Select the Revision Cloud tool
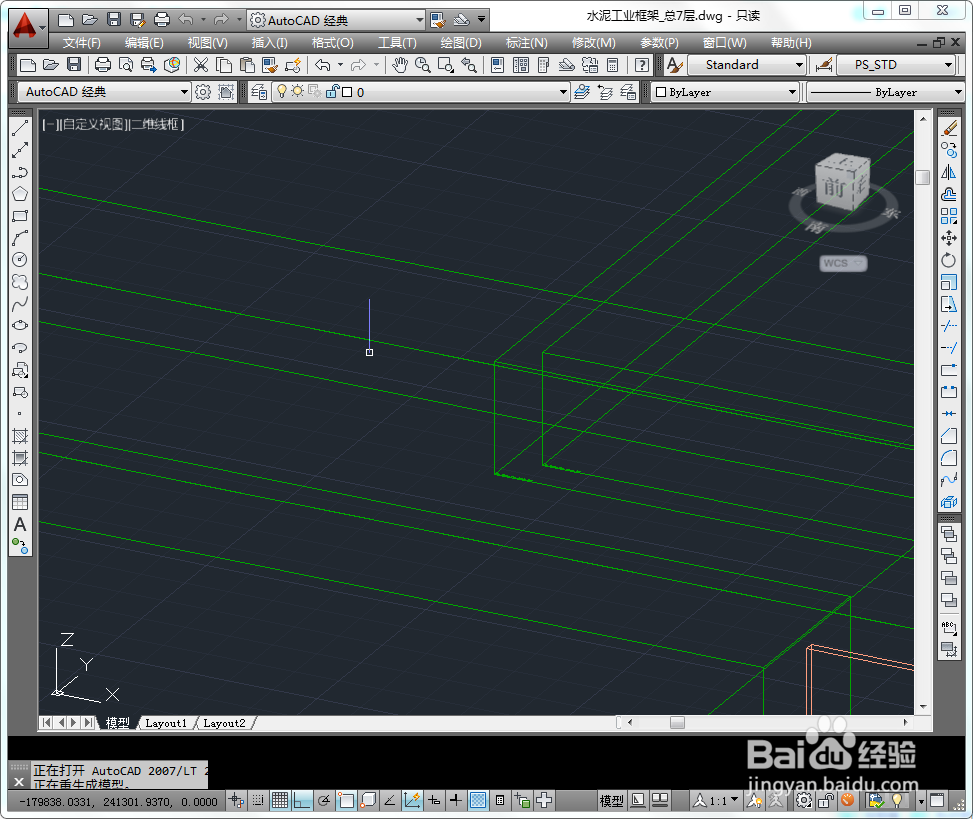973x819 pixels. (x=20, y=282)
